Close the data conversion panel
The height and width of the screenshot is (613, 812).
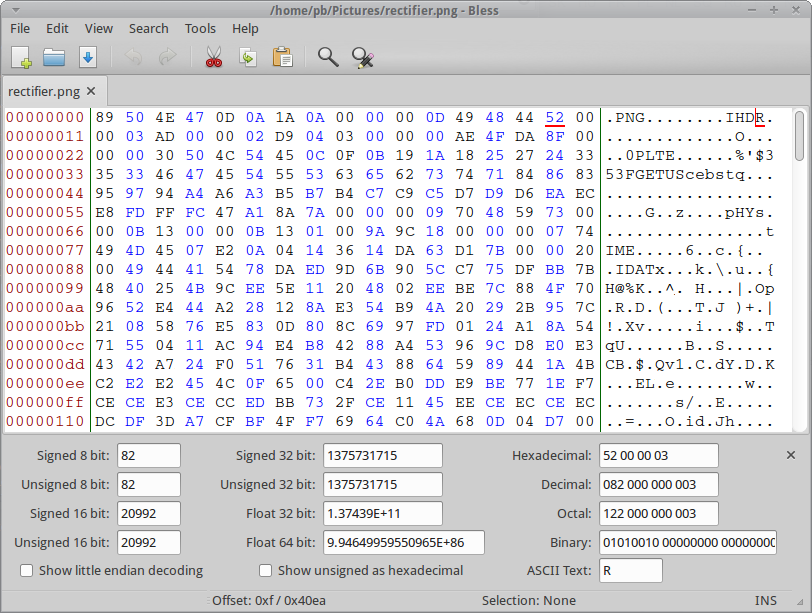click(x=791, y=456)
